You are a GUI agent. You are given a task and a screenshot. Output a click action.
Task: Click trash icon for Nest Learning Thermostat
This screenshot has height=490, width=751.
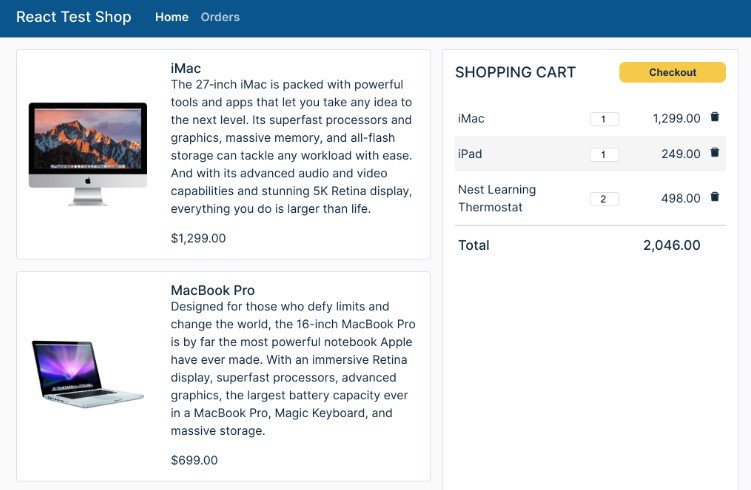pos(714,197)
